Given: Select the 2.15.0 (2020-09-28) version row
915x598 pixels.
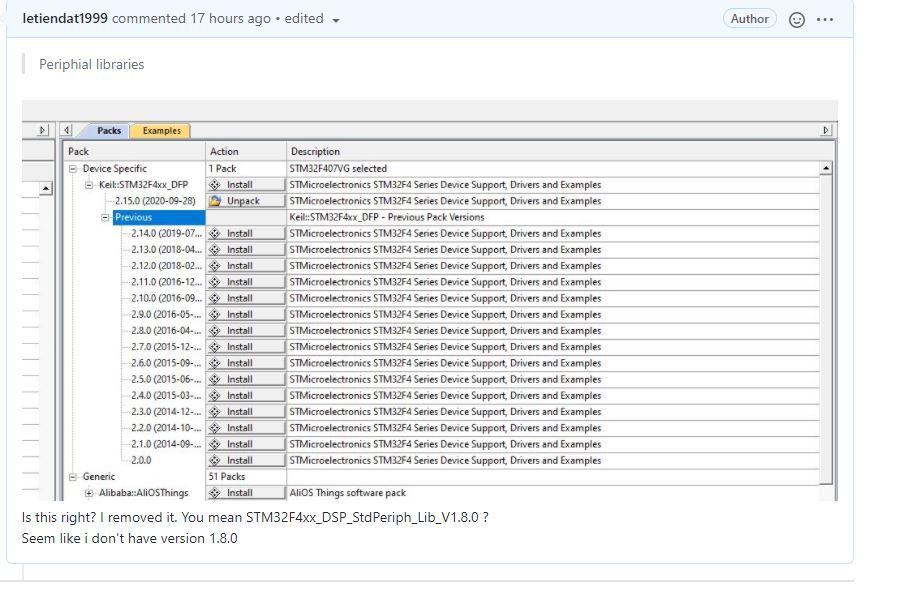Looking at the screenshot, I should (x=155, y=201).
